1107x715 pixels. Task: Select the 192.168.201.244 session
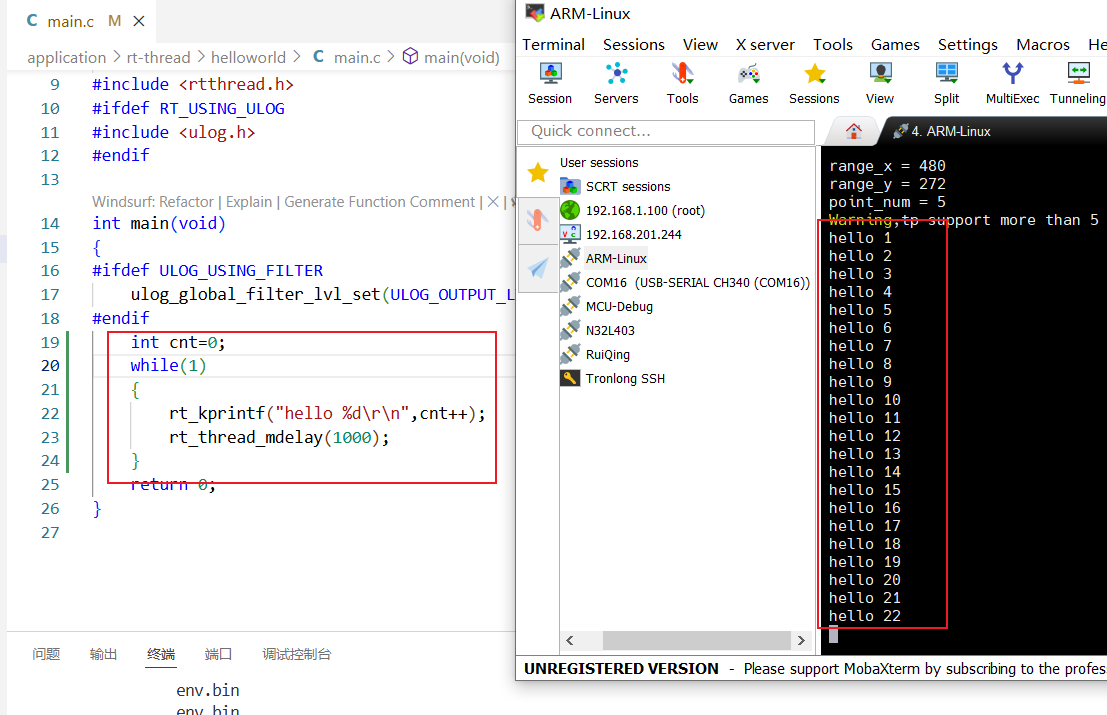tap(621, 234)
